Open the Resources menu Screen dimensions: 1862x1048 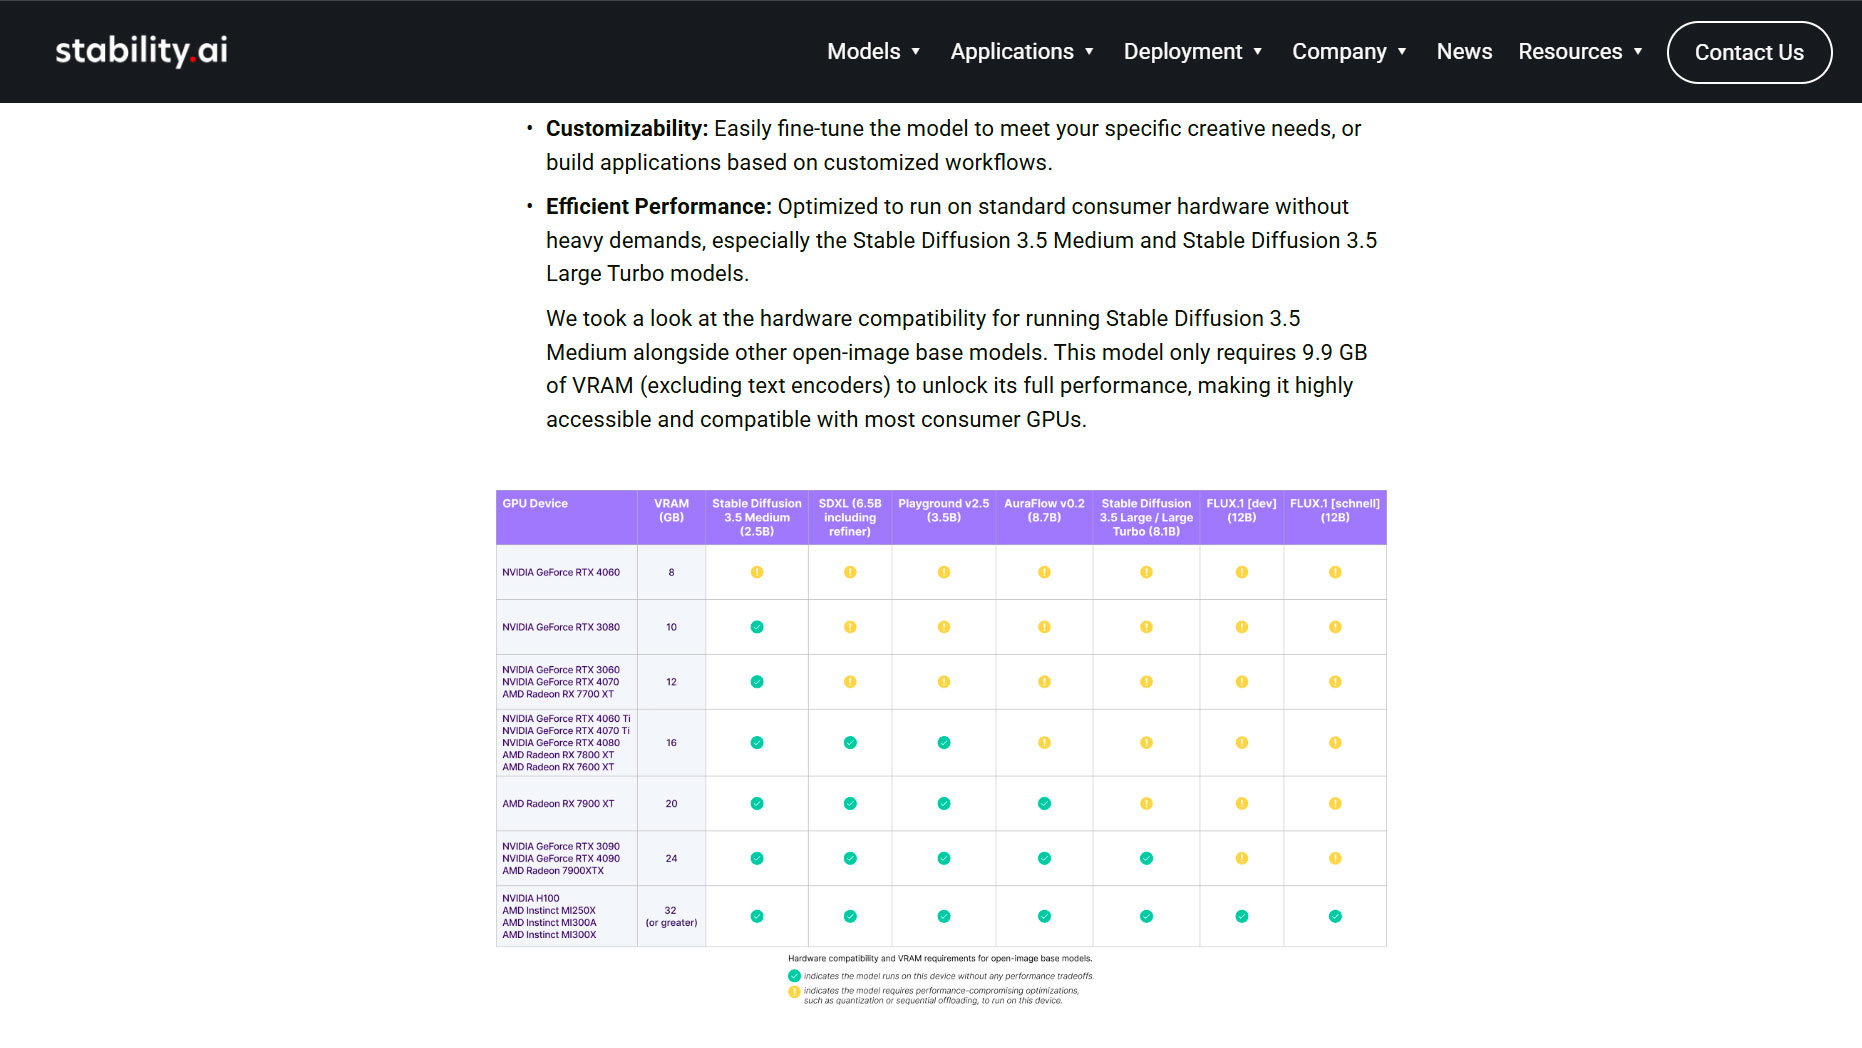click(x=1580, y=52)
